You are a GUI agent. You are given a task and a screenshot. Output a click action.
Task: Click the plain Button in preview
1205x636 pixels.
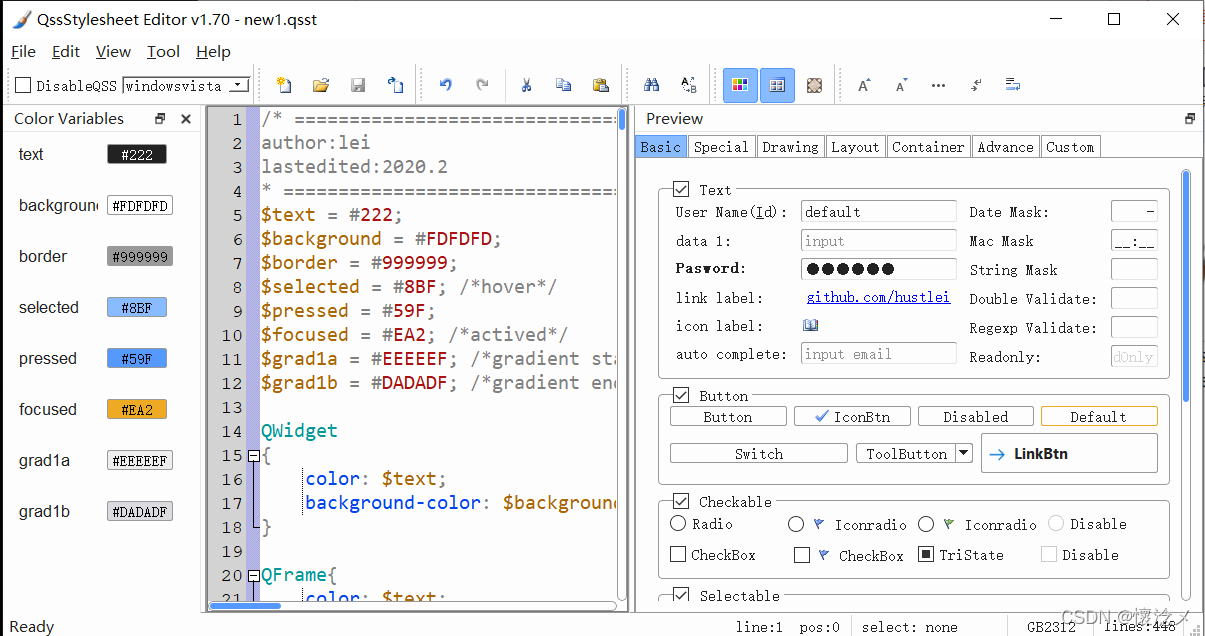coord(728,416)
